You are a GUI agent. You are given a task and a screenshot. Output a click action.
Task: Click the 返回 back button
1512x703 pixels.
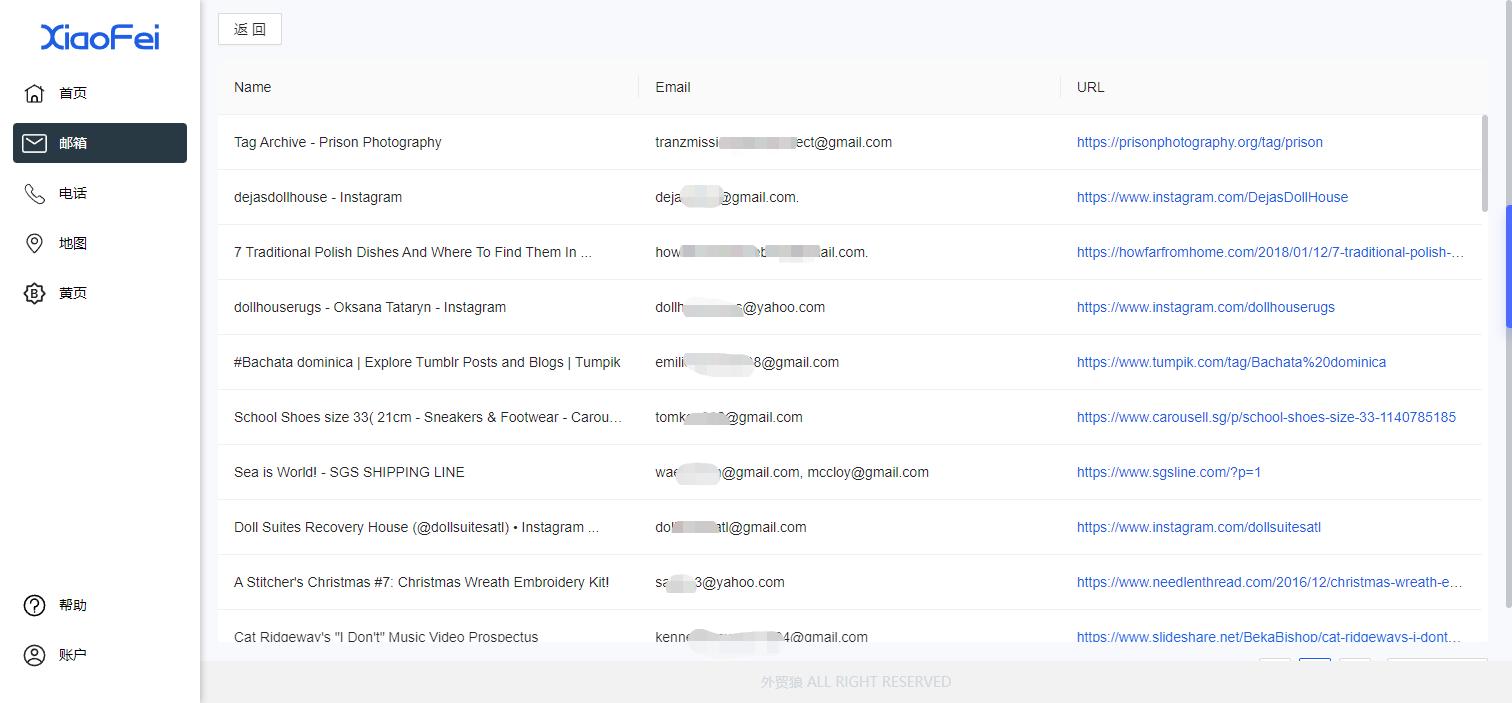(x=250, y=29)
